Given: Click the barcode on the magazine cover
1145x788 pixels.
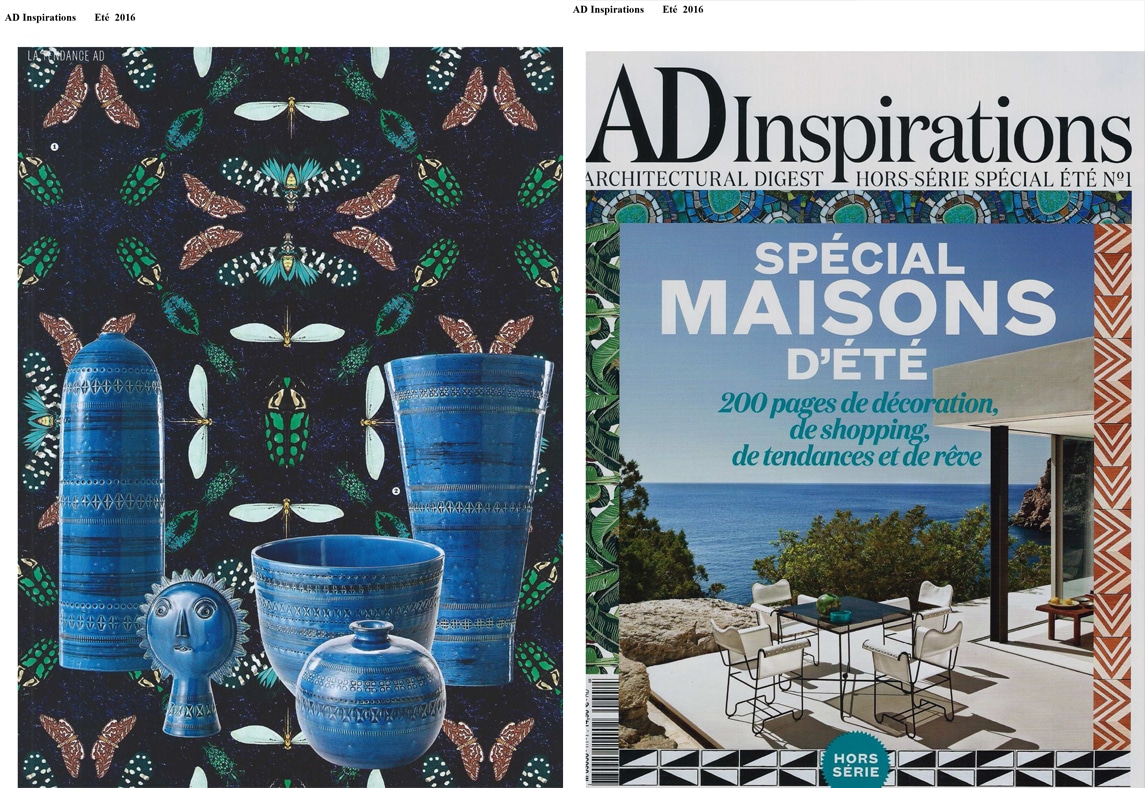Looking at the screenshot, I should coord(602,730).
